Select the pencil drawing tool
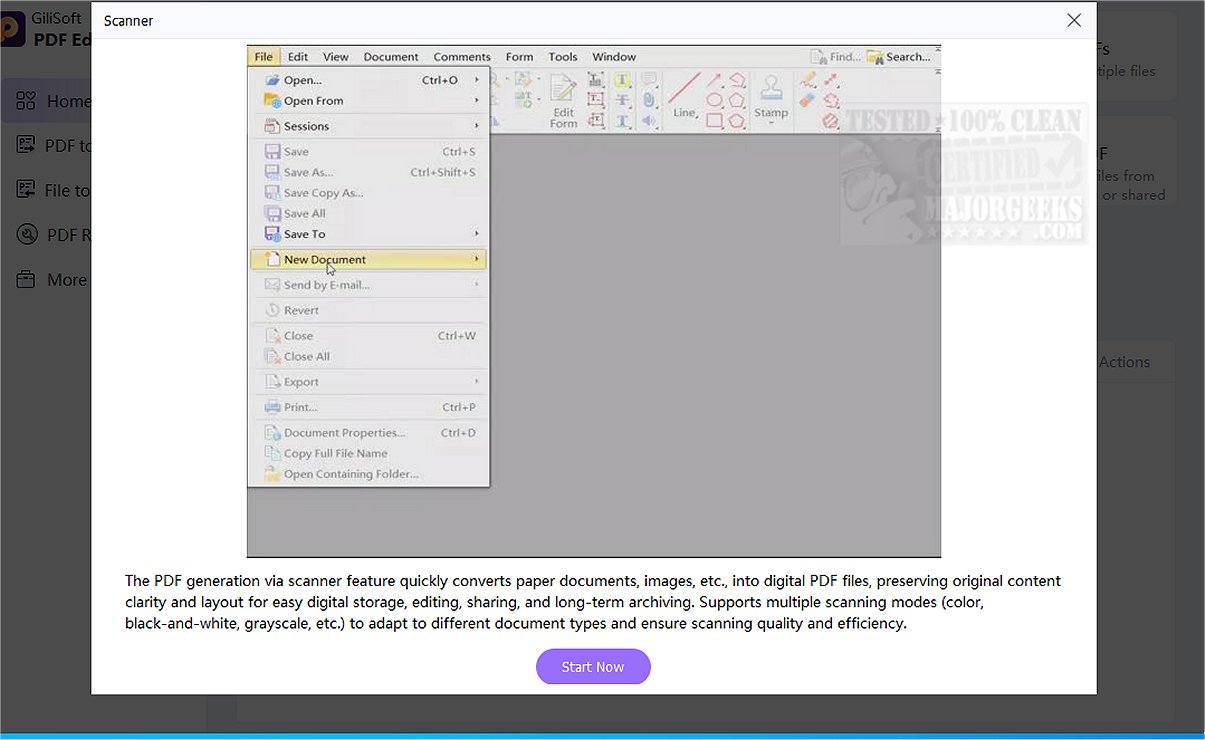Screen dimensions: 1205x740 tap(808, 80)
